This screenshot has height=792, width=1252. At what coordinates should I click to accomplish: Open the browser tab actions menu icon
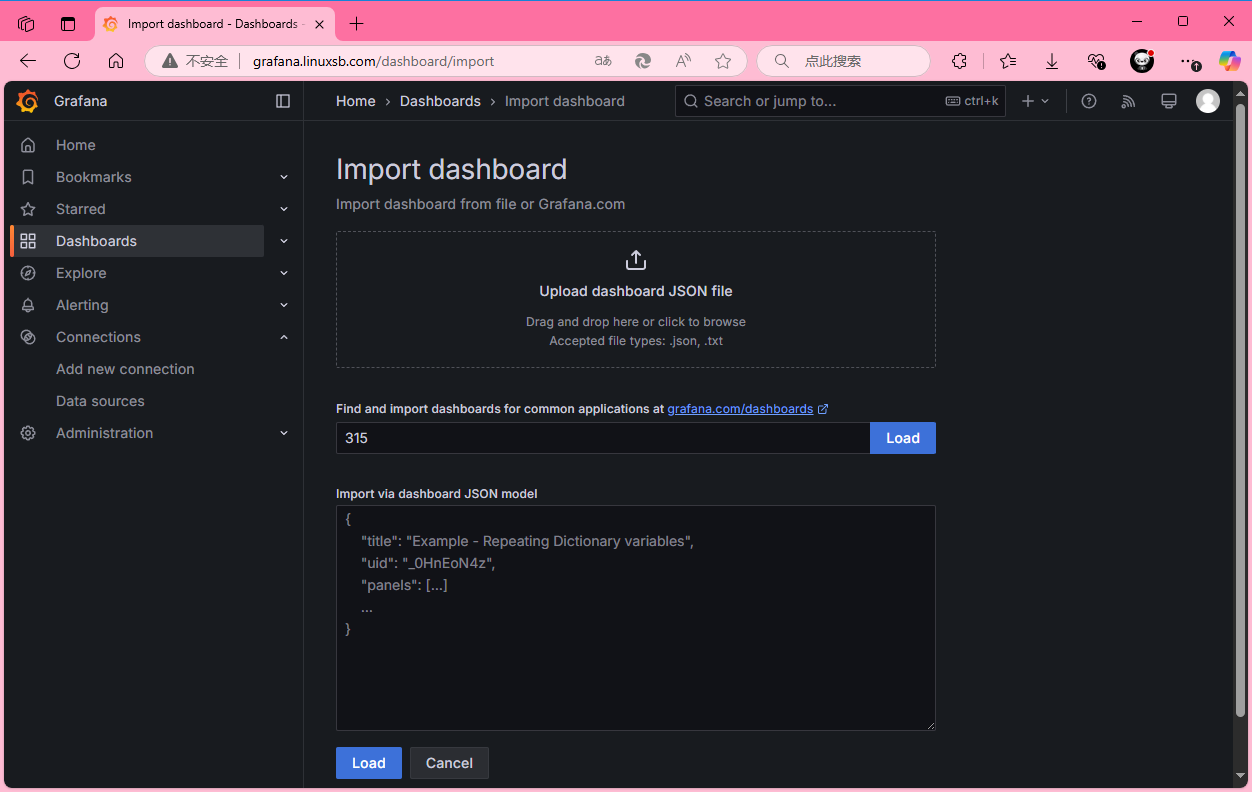pos(68,23)
